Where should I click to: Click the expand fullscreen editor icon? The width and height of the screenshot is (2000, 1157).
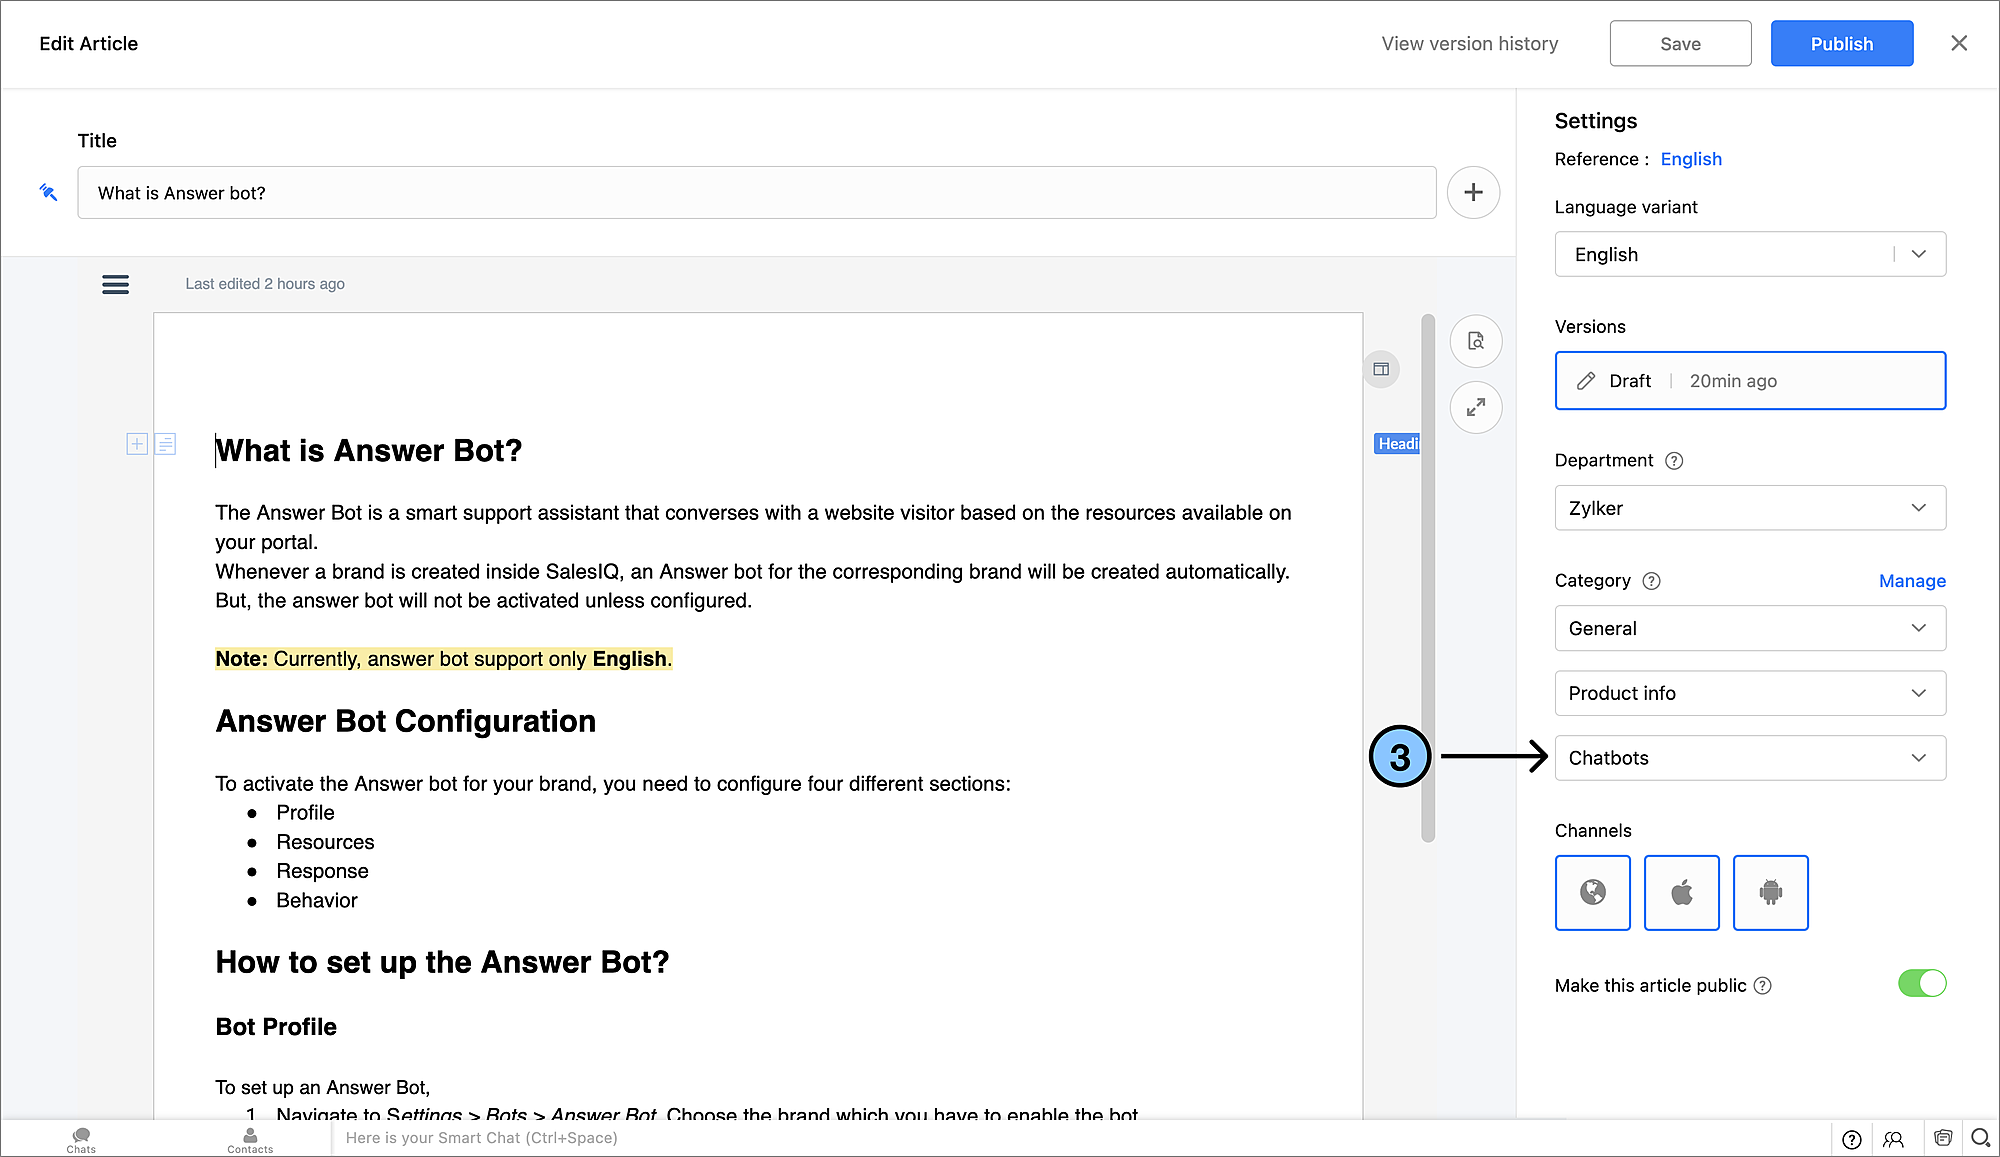[1476, 407]
